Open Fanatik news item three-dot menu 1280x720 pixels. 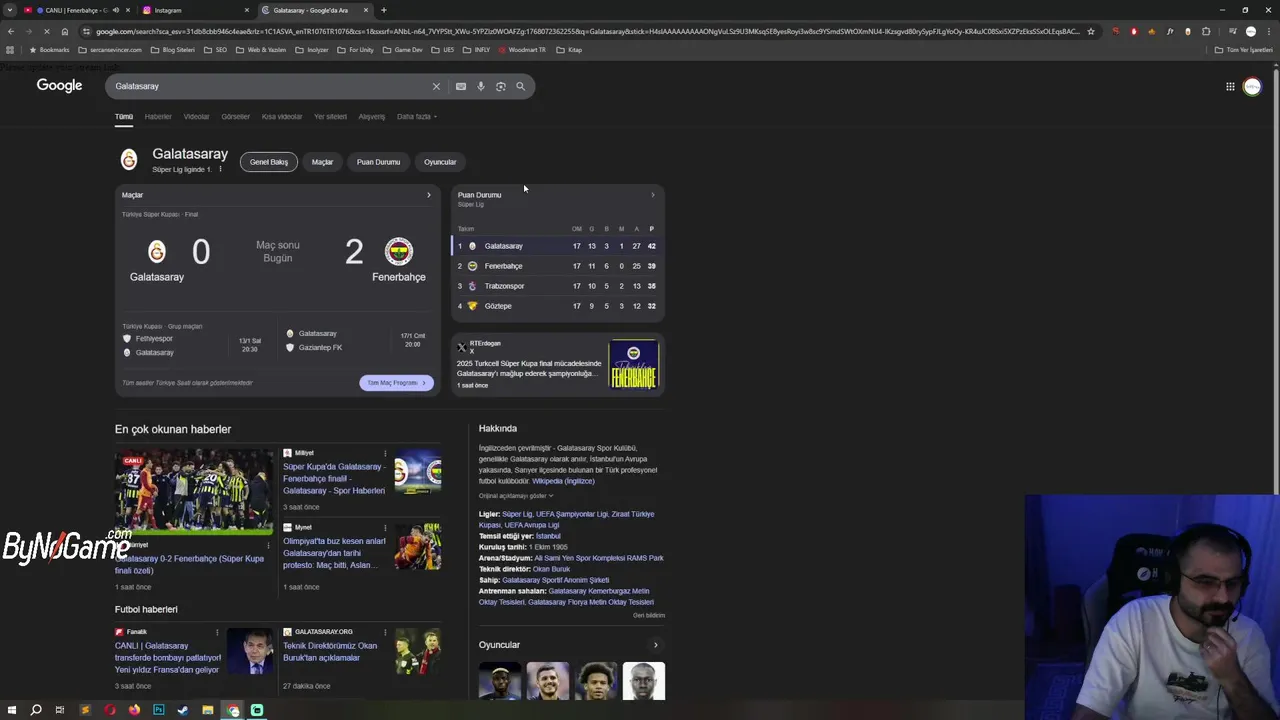click(x=217, y=632)
